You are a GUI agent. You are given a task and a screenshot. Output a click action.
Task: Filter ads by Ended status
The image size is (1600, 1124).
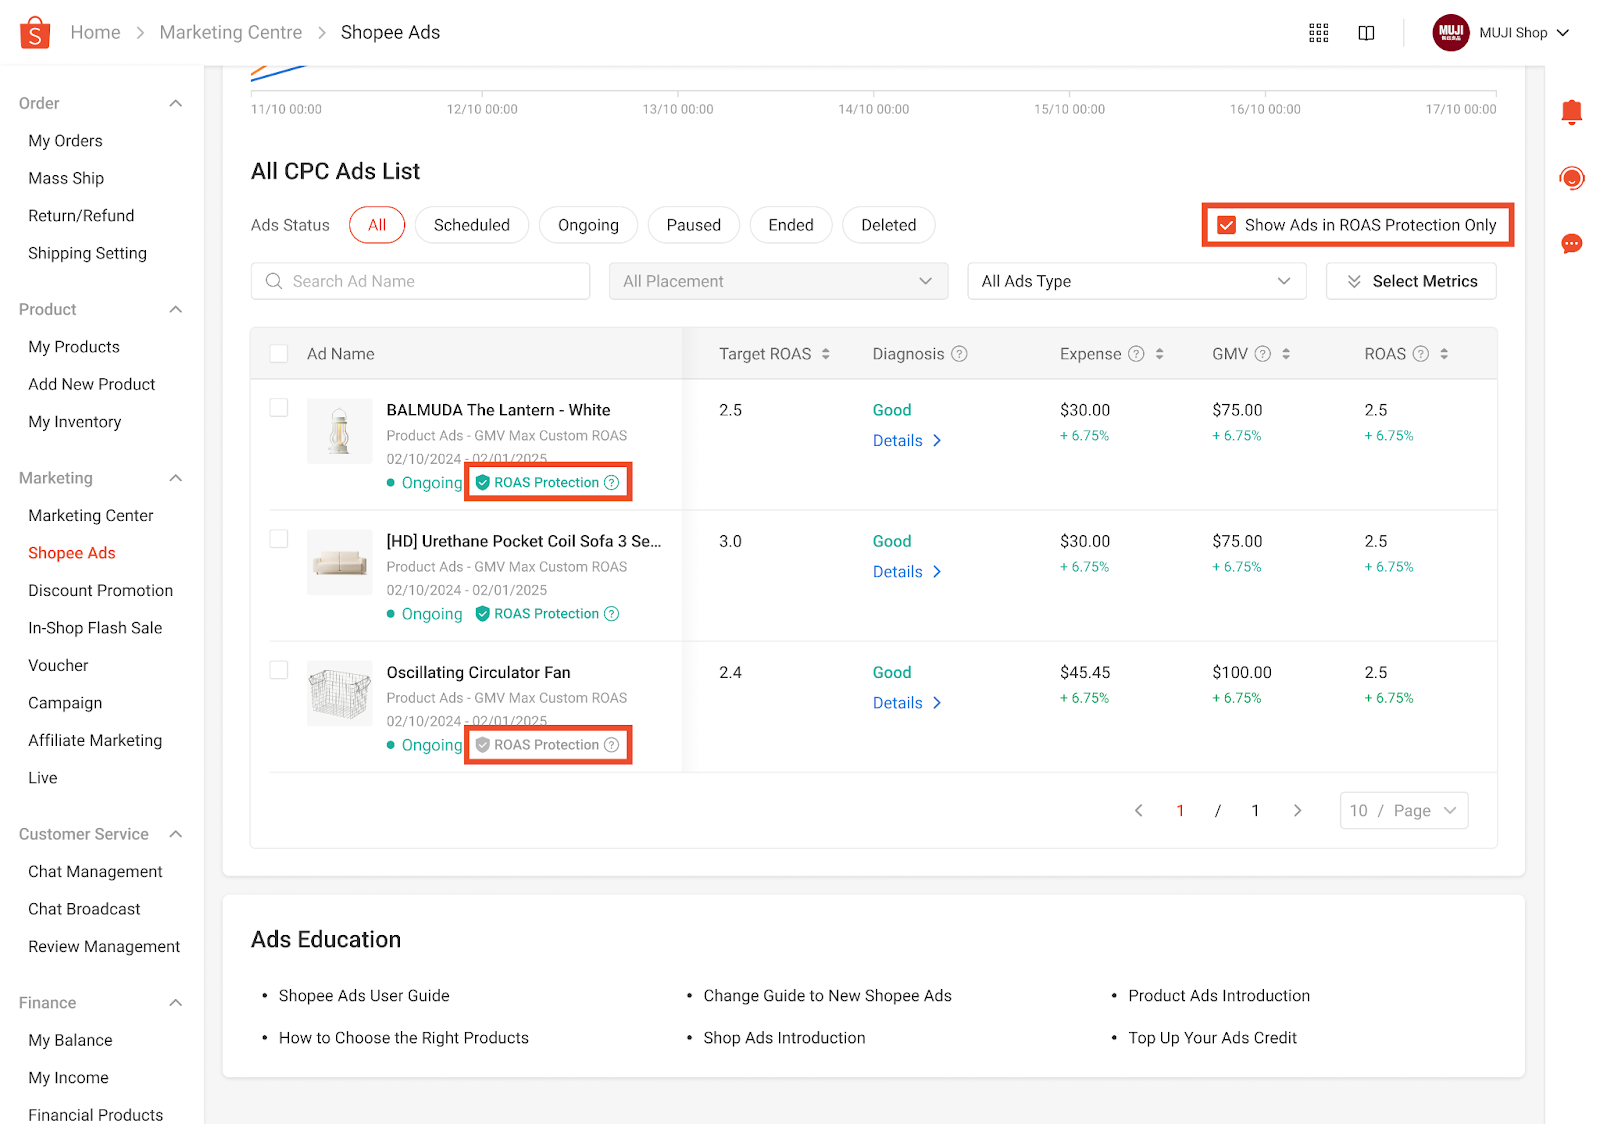(791, 225)
